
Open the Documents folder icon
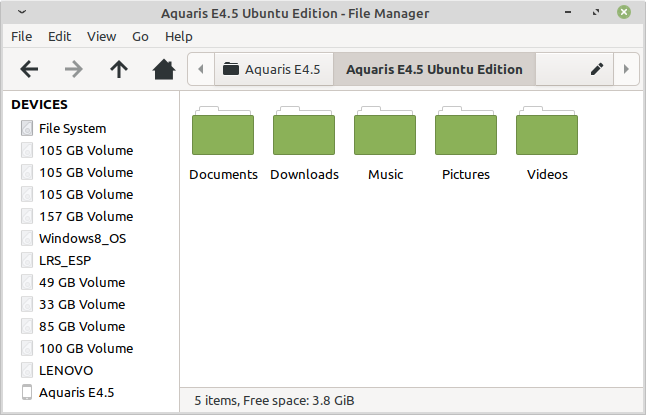point(223,134)
